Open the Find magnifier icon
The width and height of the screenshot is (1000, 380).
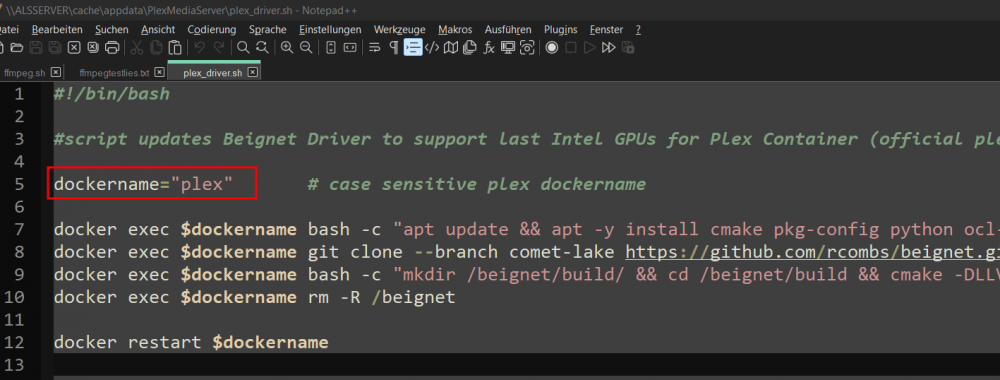click(x=243, y=47)
